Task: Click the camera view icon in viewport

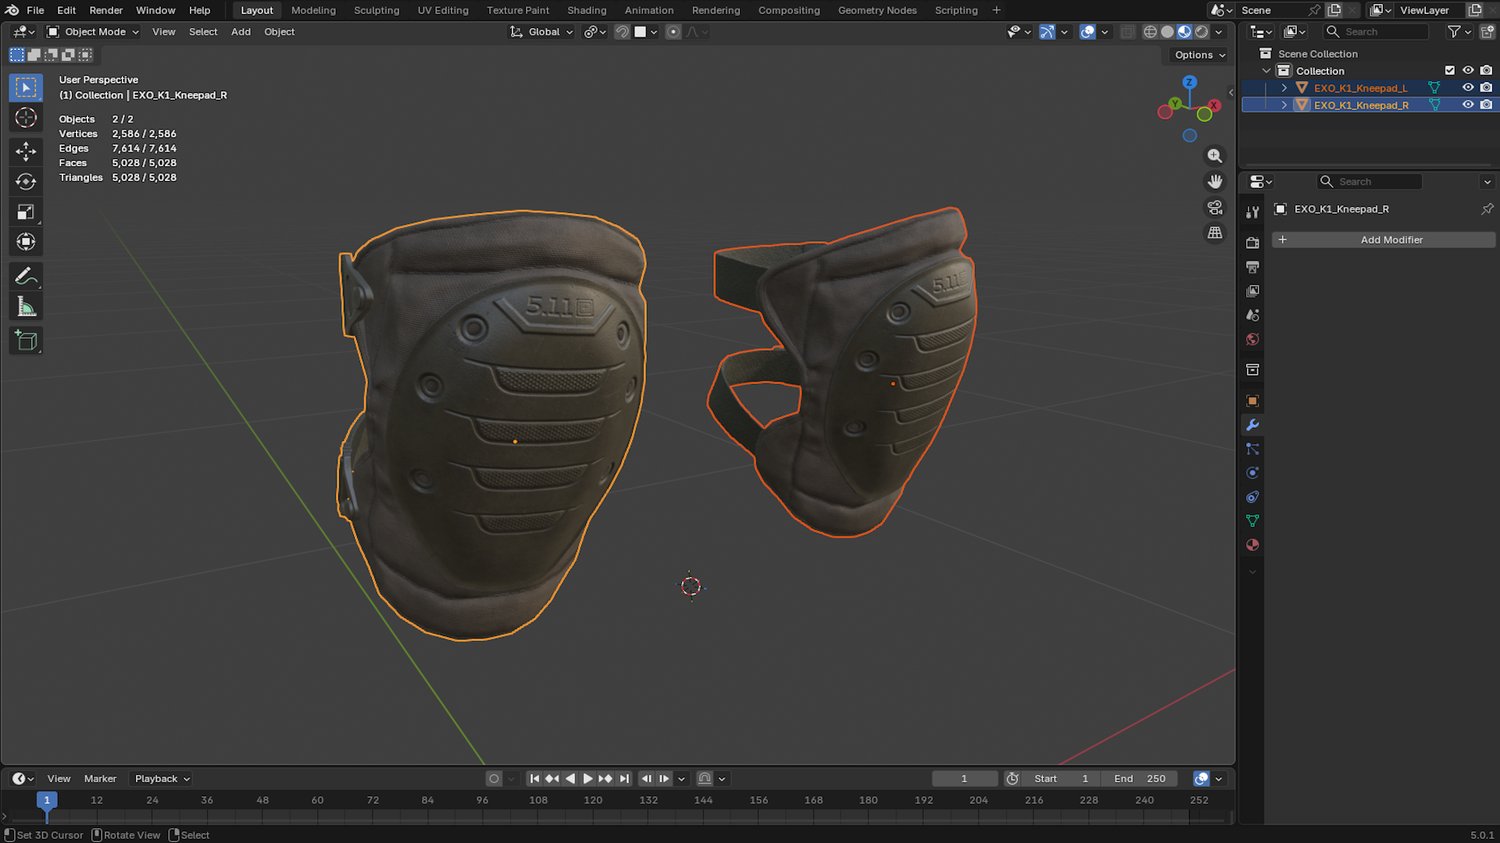Action: pos(1215,208)
